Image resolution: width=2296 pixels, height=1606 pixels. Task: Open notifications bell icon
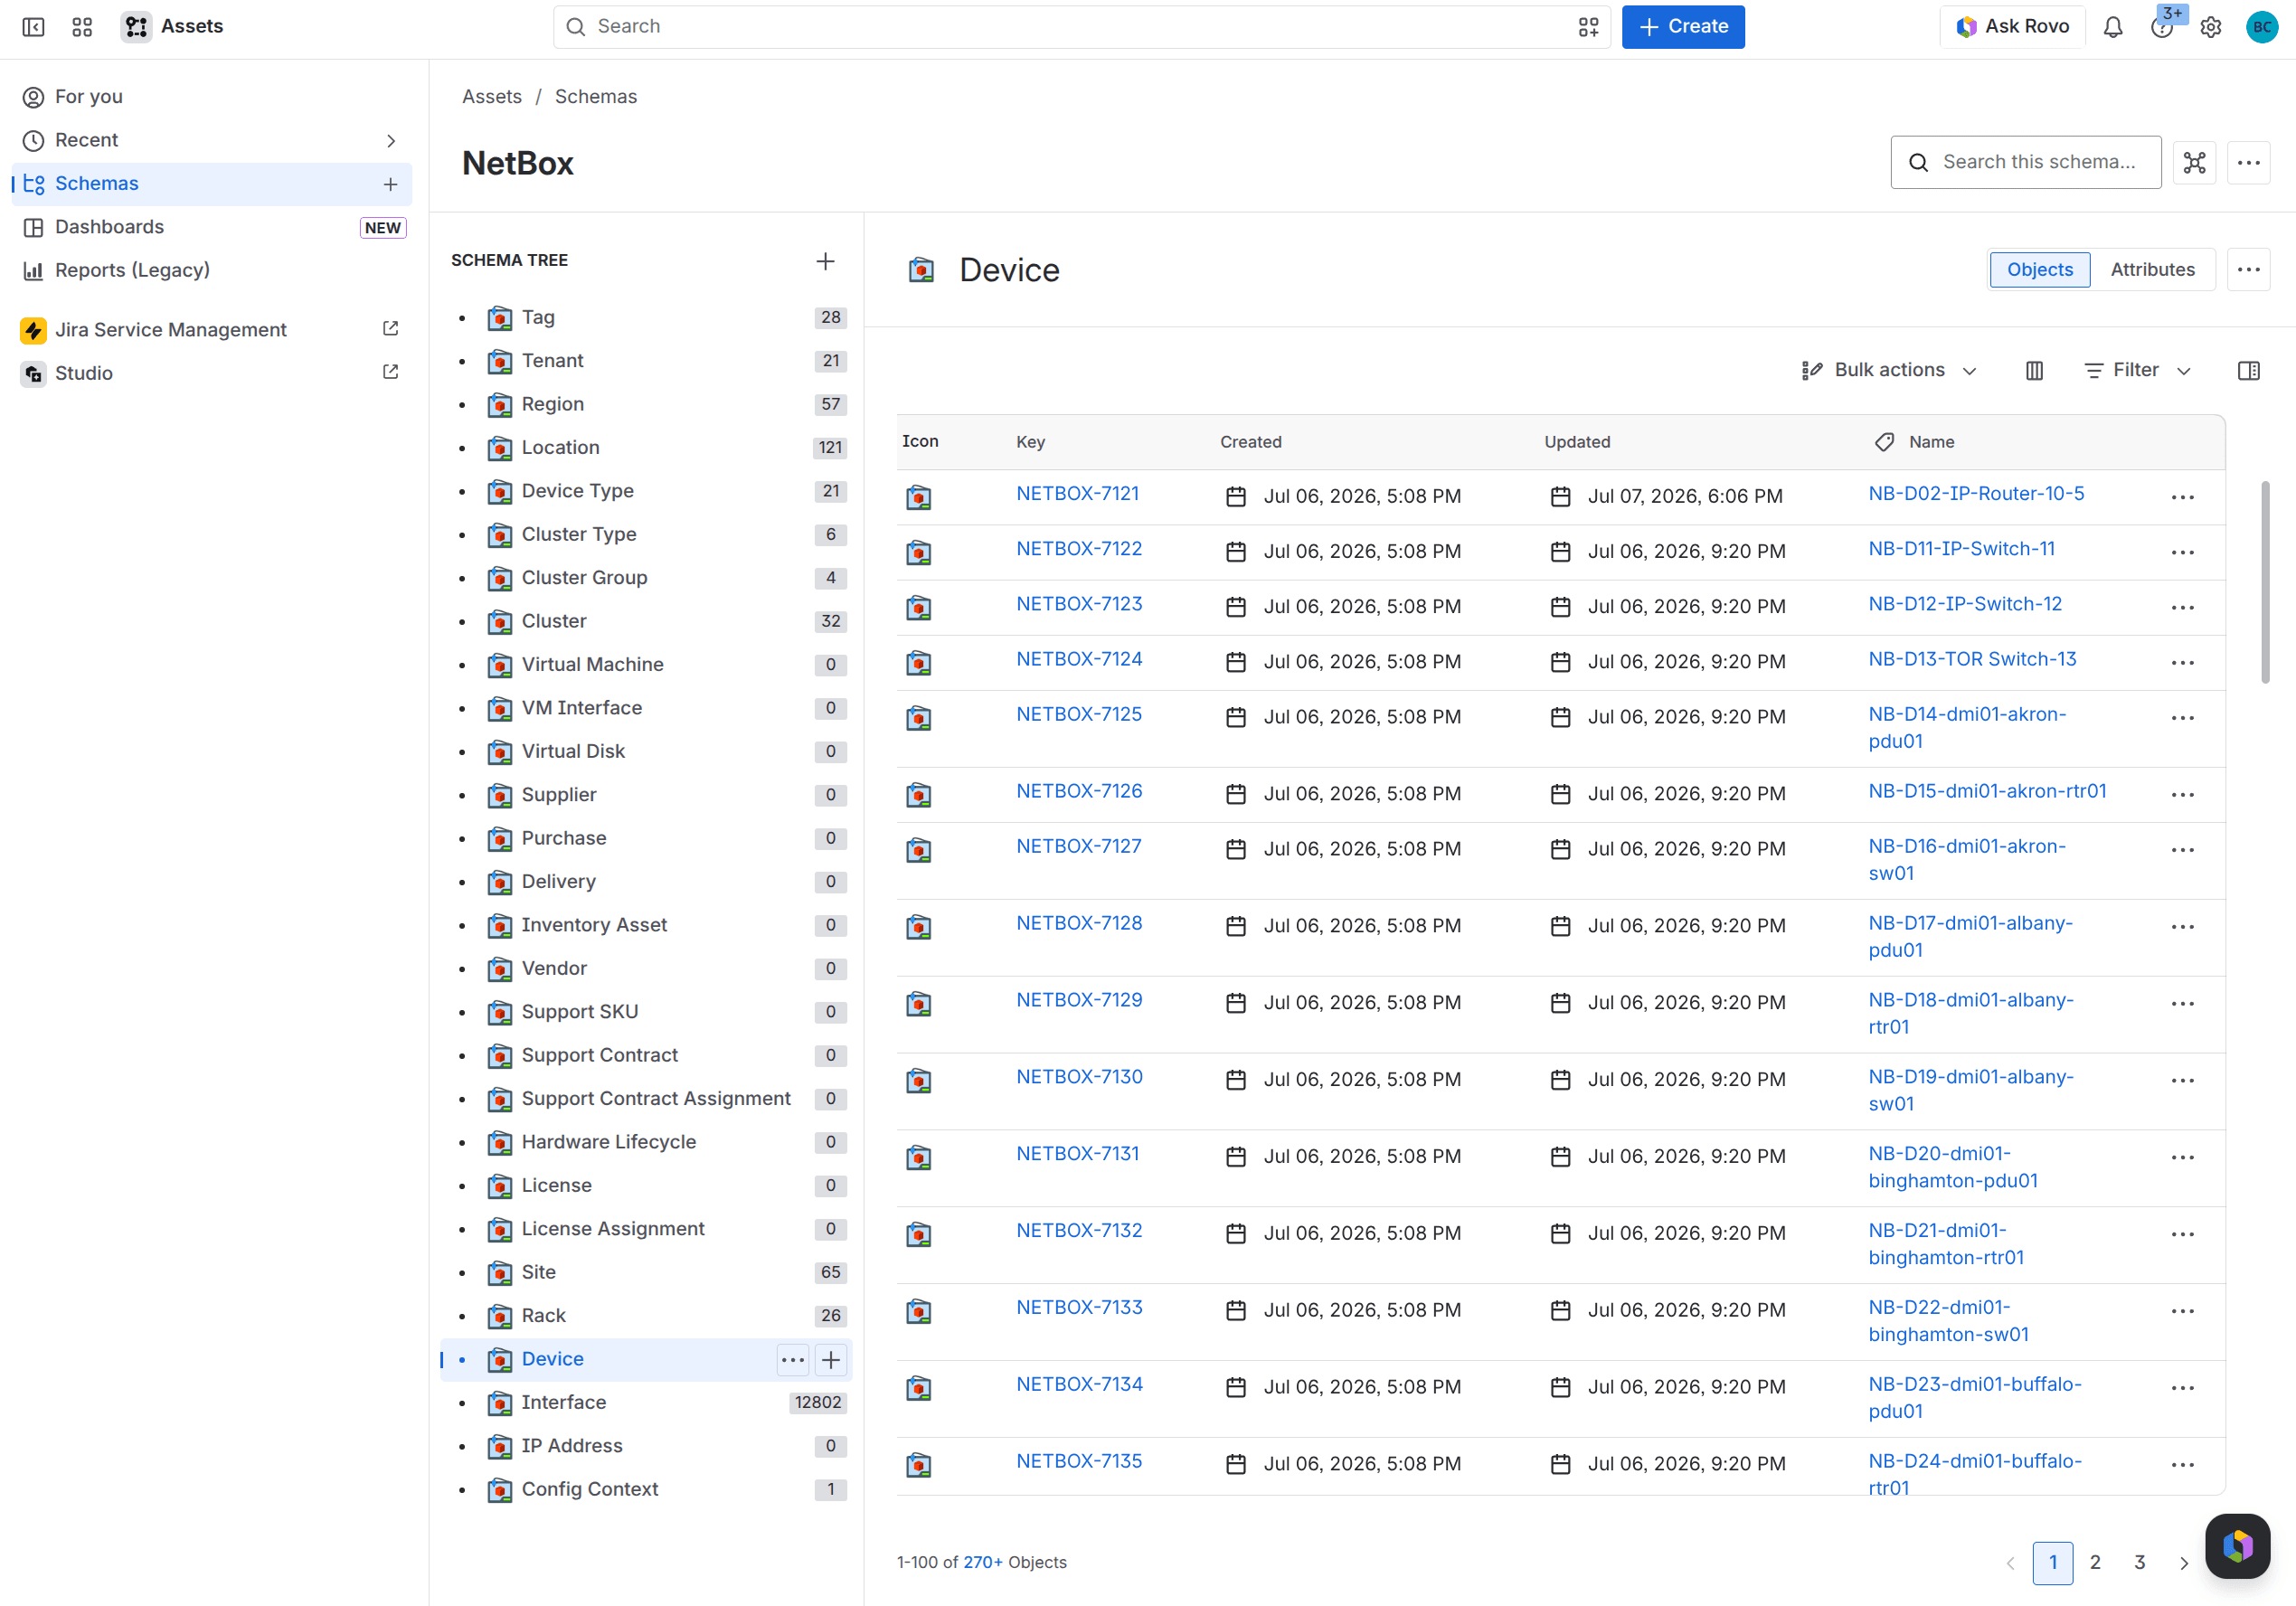tap(2112, 27)
